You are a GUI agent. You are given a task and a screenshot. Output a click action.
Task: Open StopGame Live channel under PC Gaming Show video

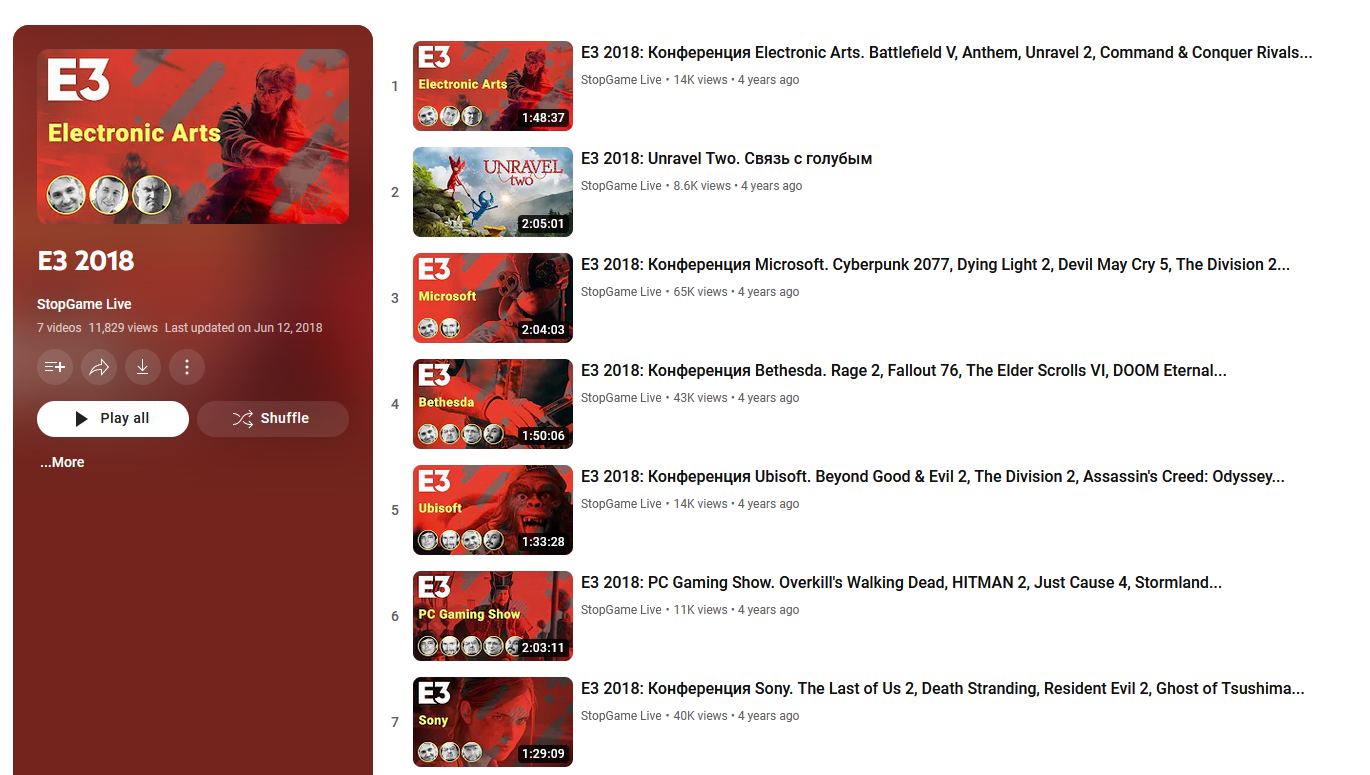[621, 610]
